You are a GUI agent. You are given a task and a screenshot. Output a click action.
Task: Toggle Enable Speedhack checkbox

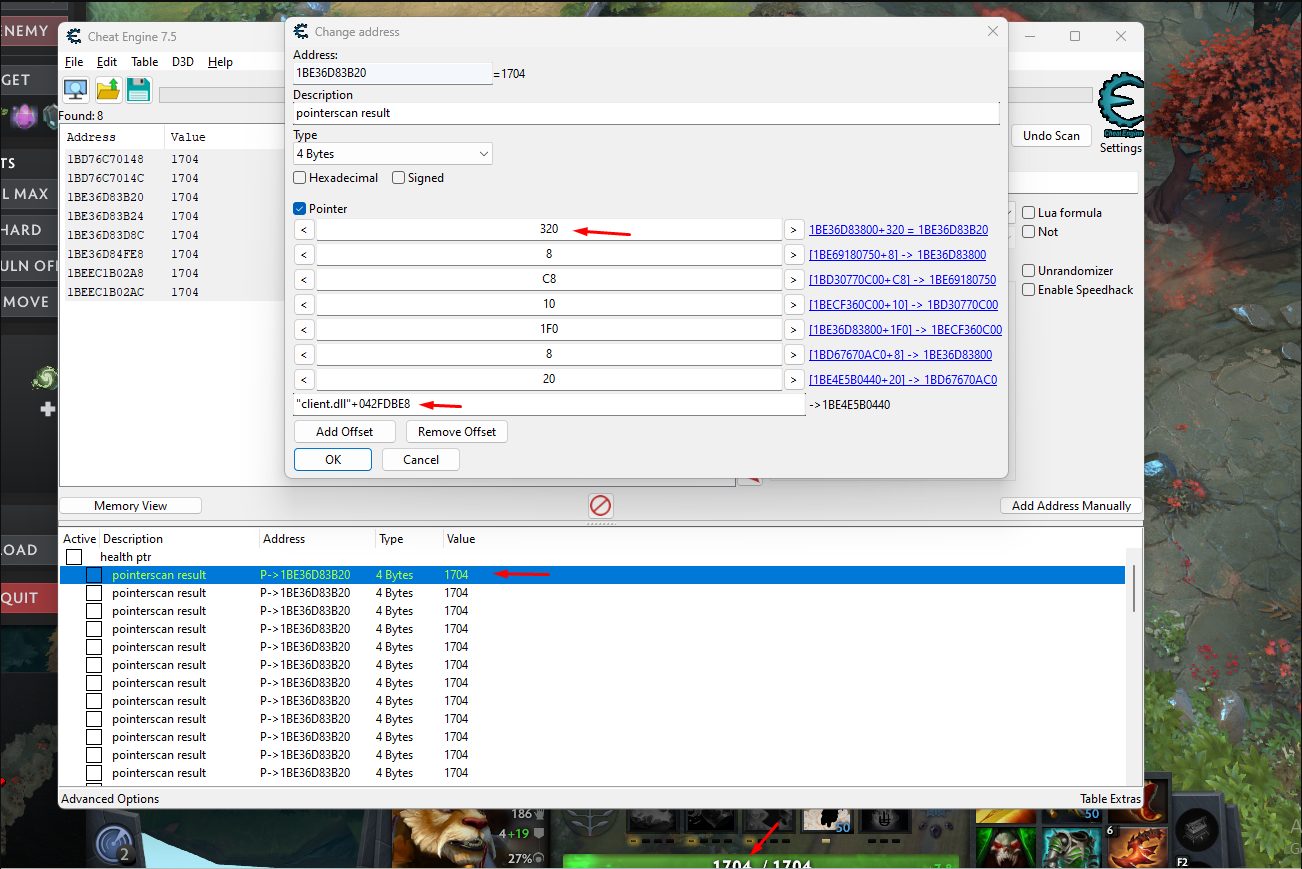pyautogui.click(x=1028, y=290)
